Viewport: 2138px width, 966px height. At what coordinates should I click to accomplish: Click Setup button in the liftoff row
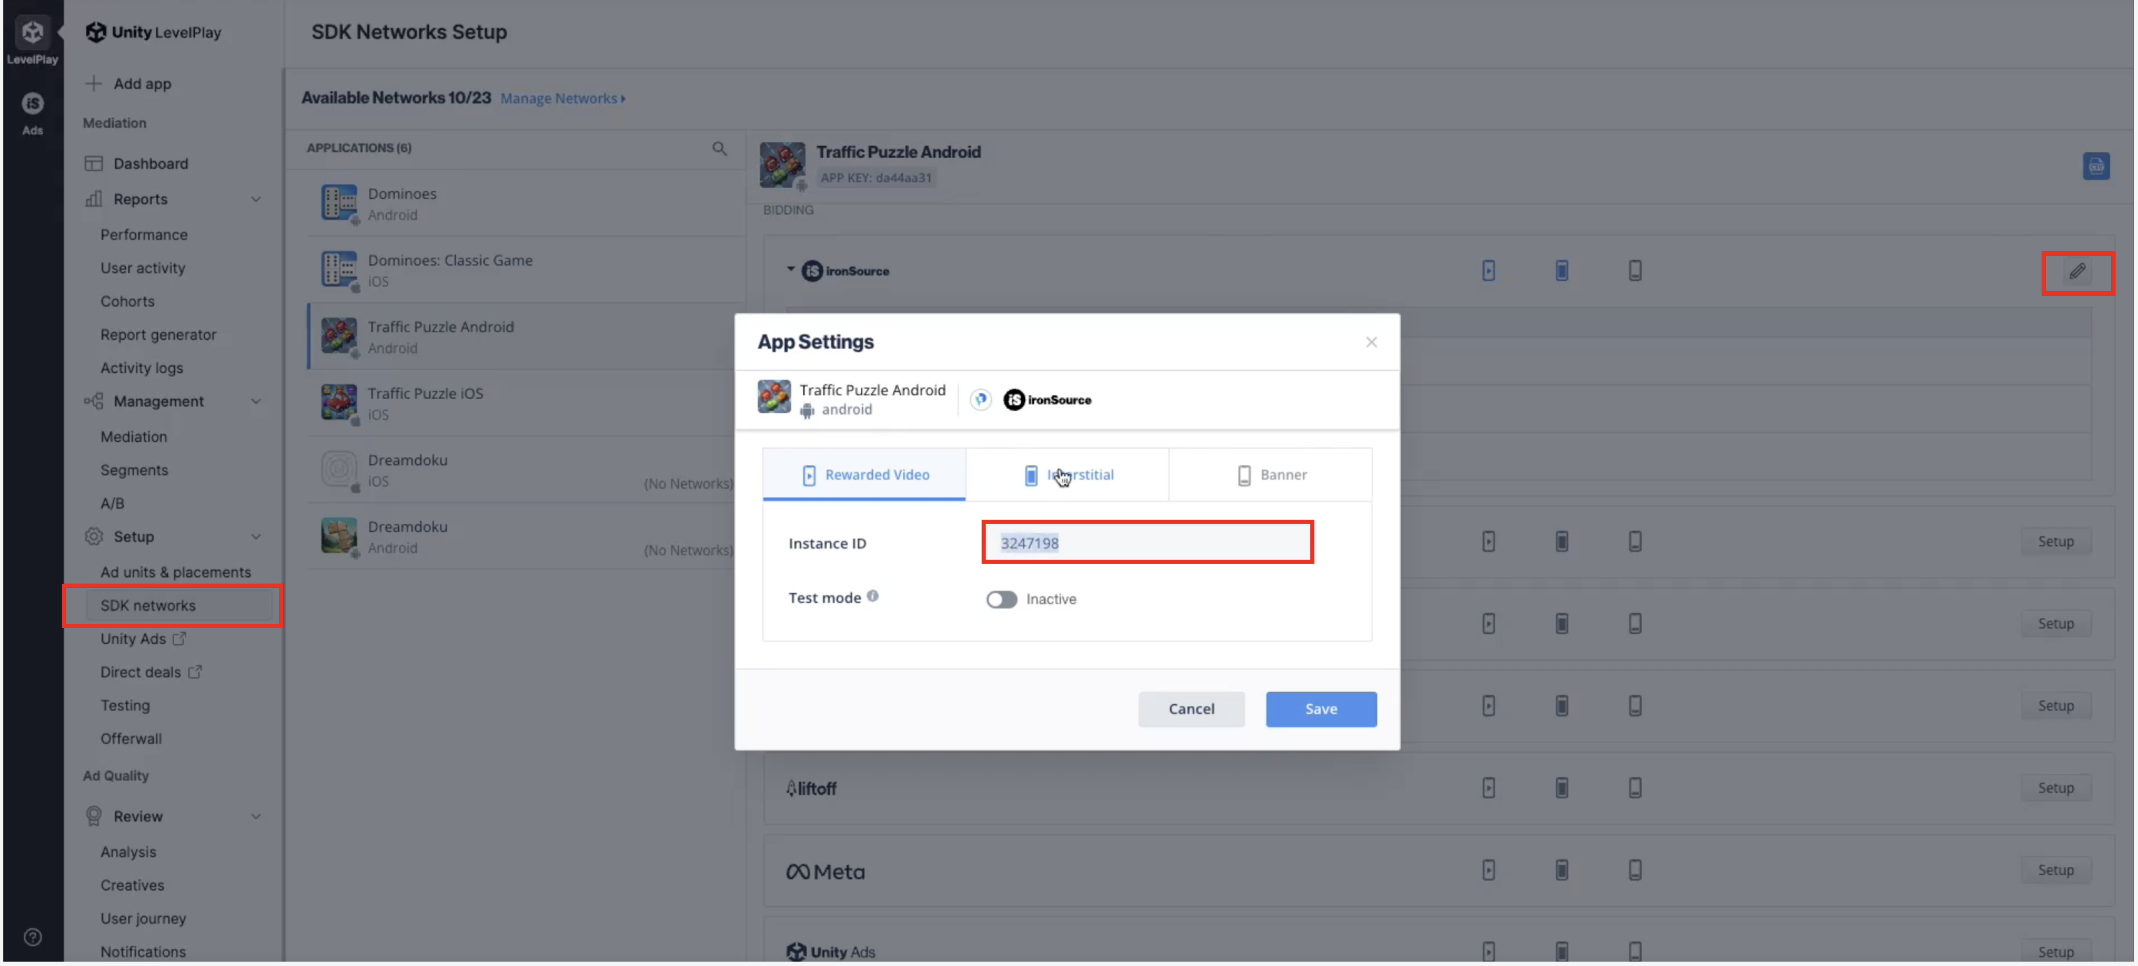pyautogui.click(x=2055, y=788)
